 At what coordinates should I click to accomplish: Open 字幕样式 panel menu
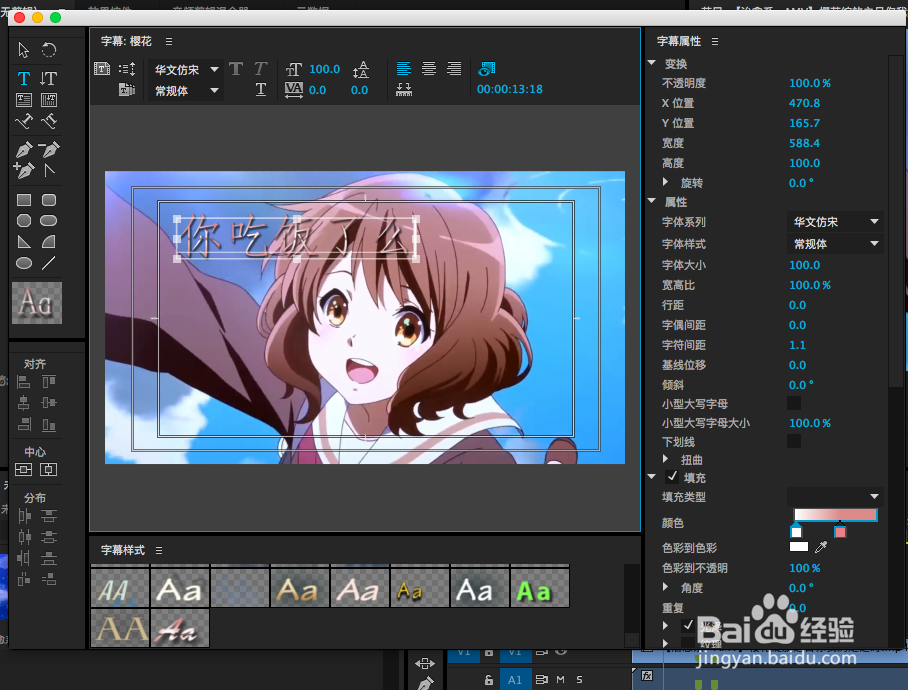[159, 550]
